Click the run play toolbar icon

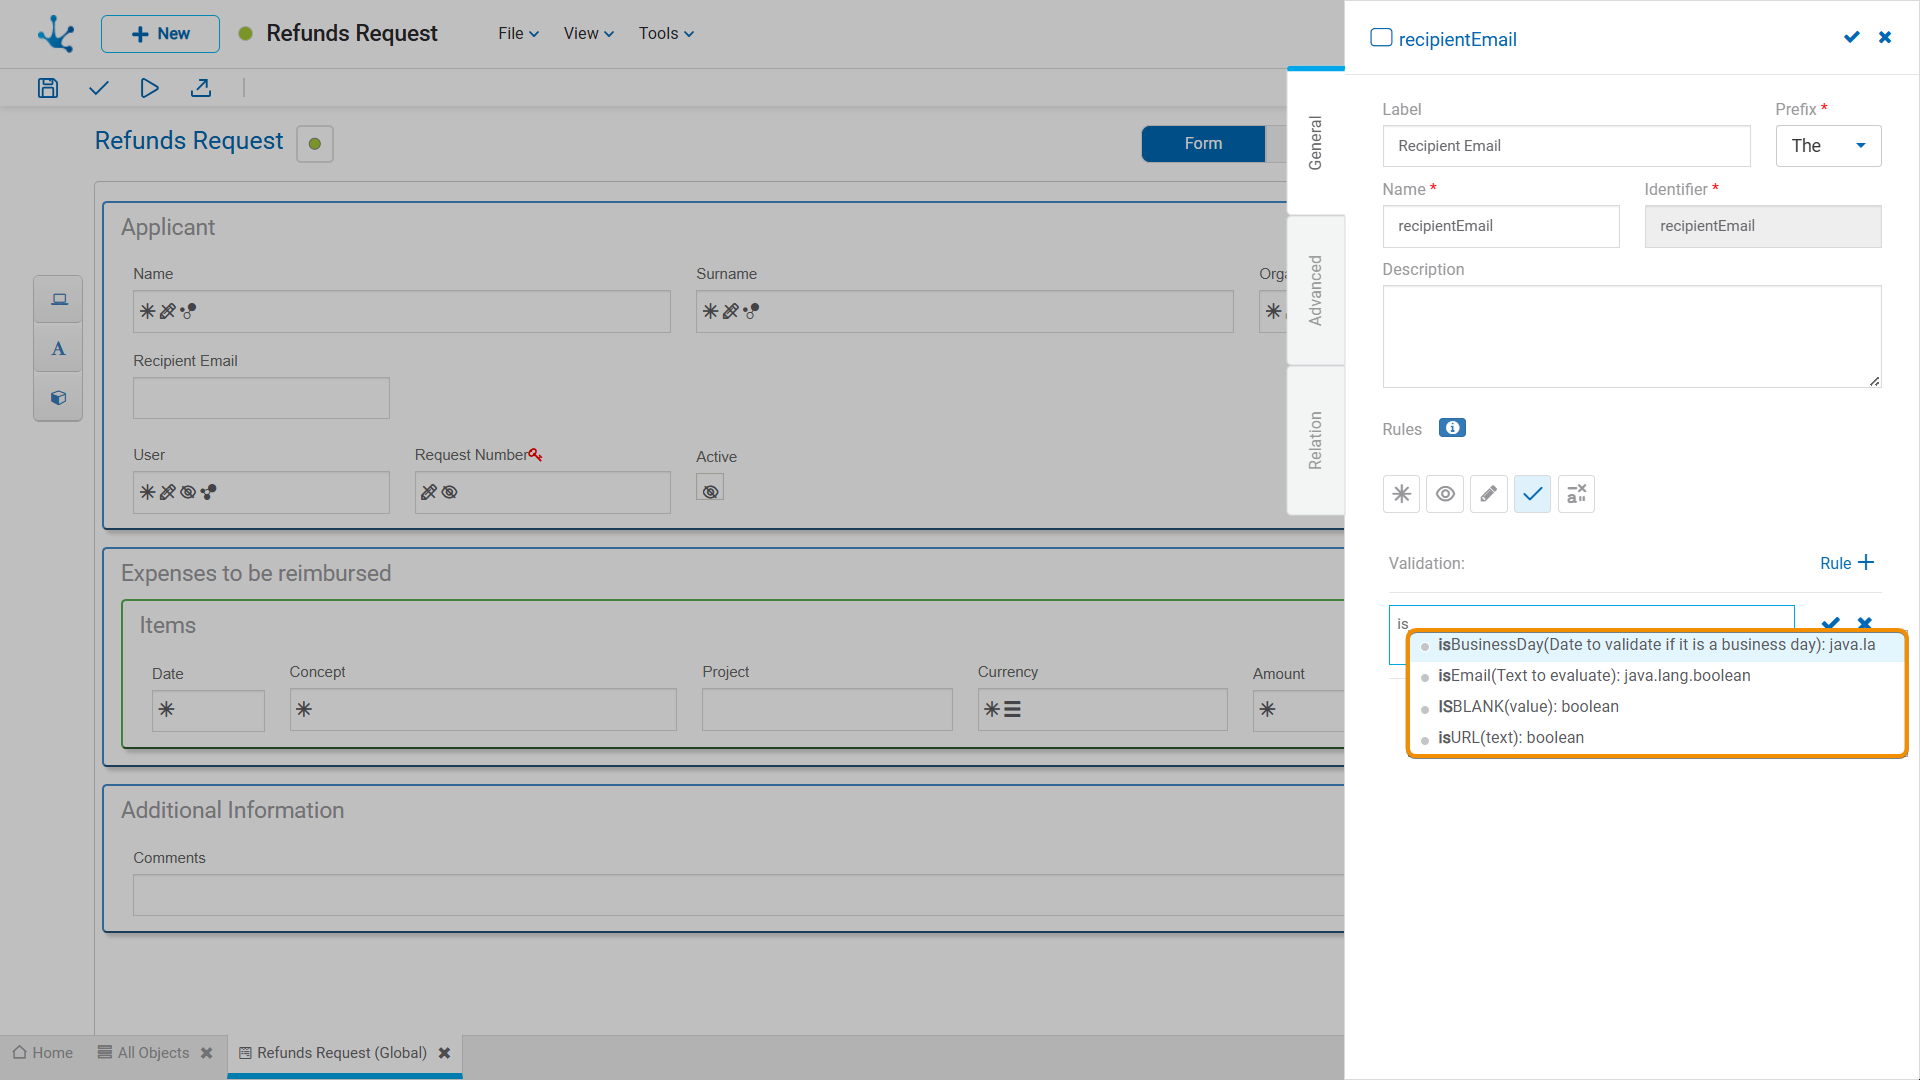149,88
